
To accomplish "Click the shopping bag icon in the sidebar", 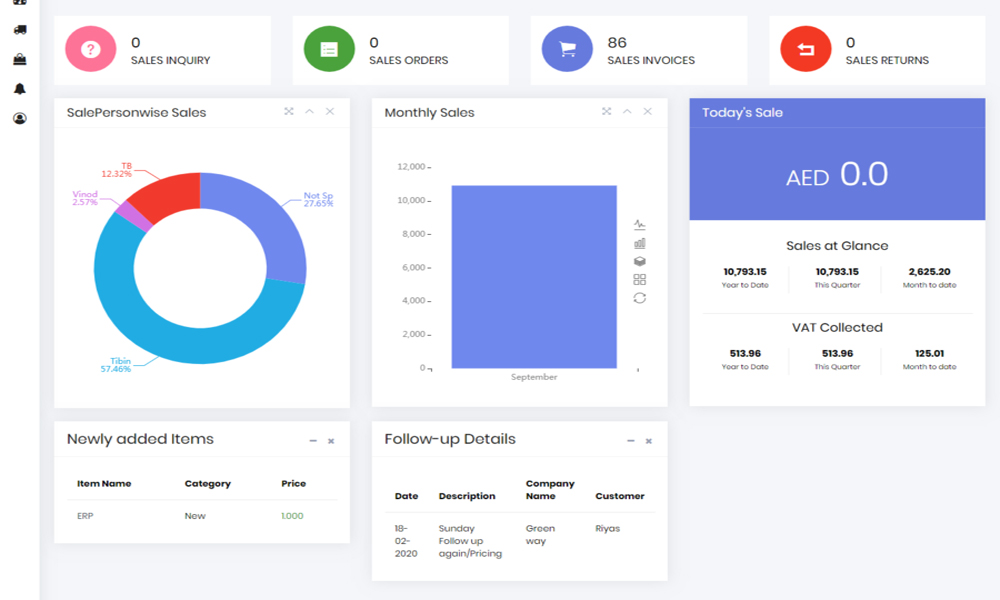I will click(20, 59).
